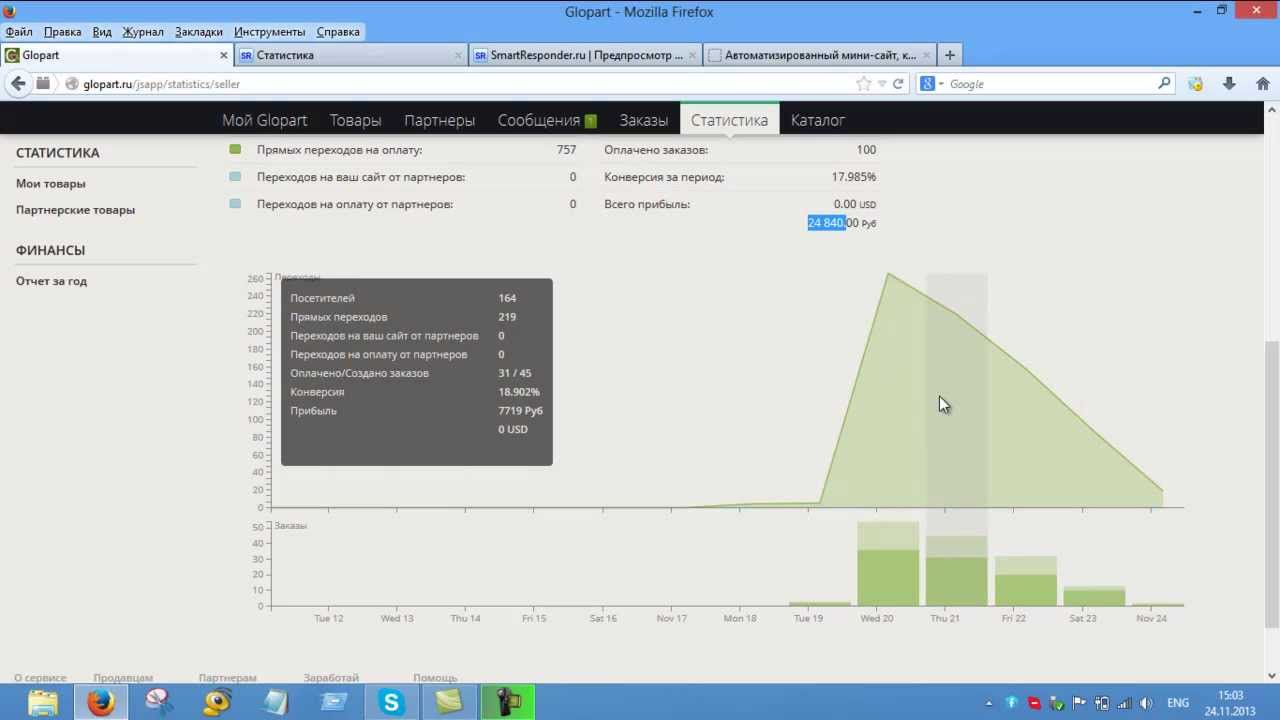
Task: Open Skype from the taskbar
Action: coord(391,703)
